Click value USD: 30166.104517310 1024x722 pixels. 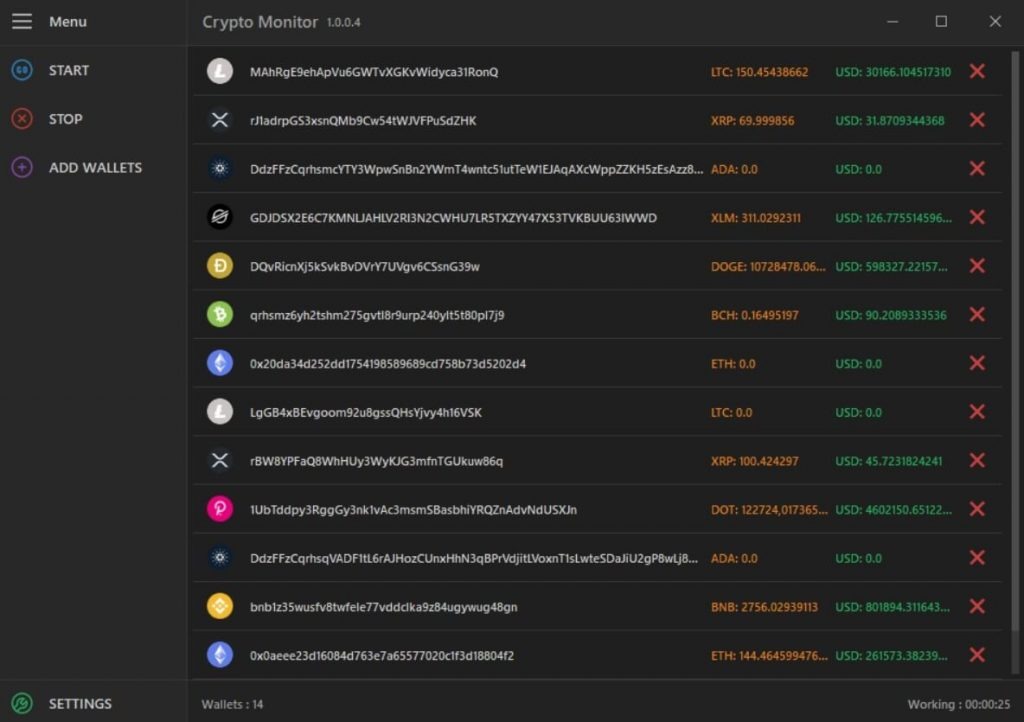click(893, 72)
